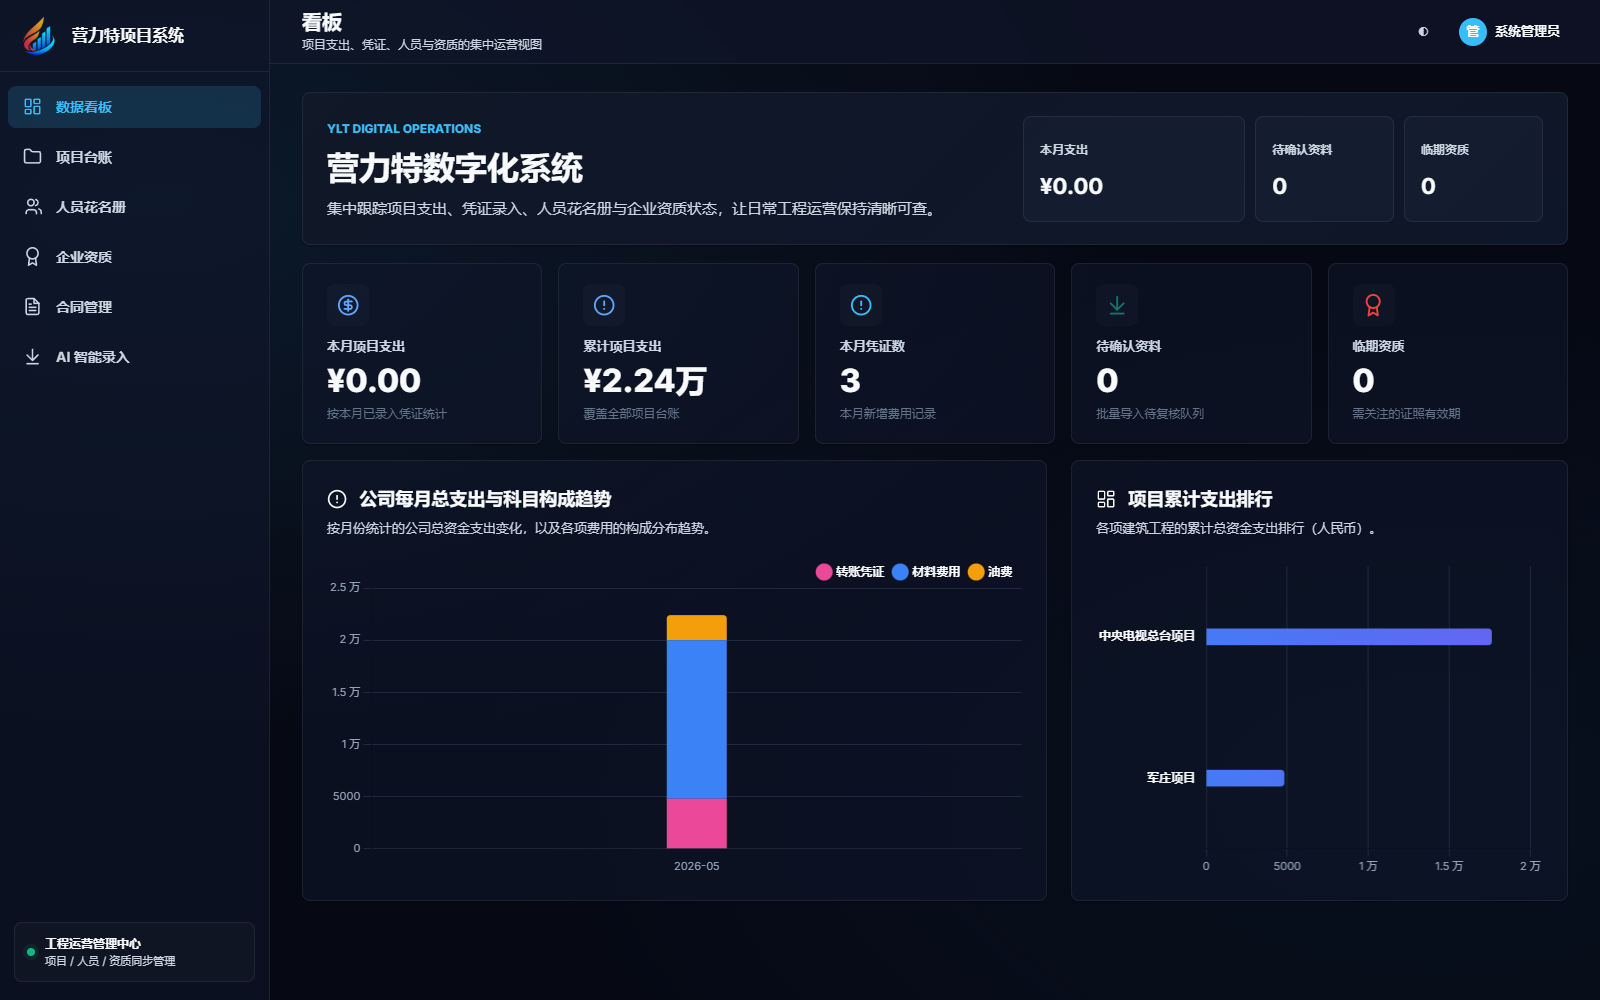Click the grid icon beside 项目累计支出排行 title
Viewport: 1600px width, 1000px height.
pyautogui.click(x=1106, y=499)
